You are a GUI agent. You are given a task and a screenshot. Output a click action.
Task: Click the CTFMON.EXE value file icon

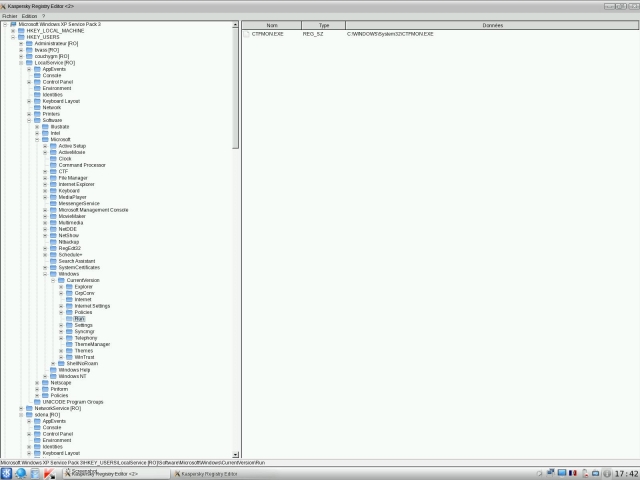pyautogui.click(x=246, y=34)
